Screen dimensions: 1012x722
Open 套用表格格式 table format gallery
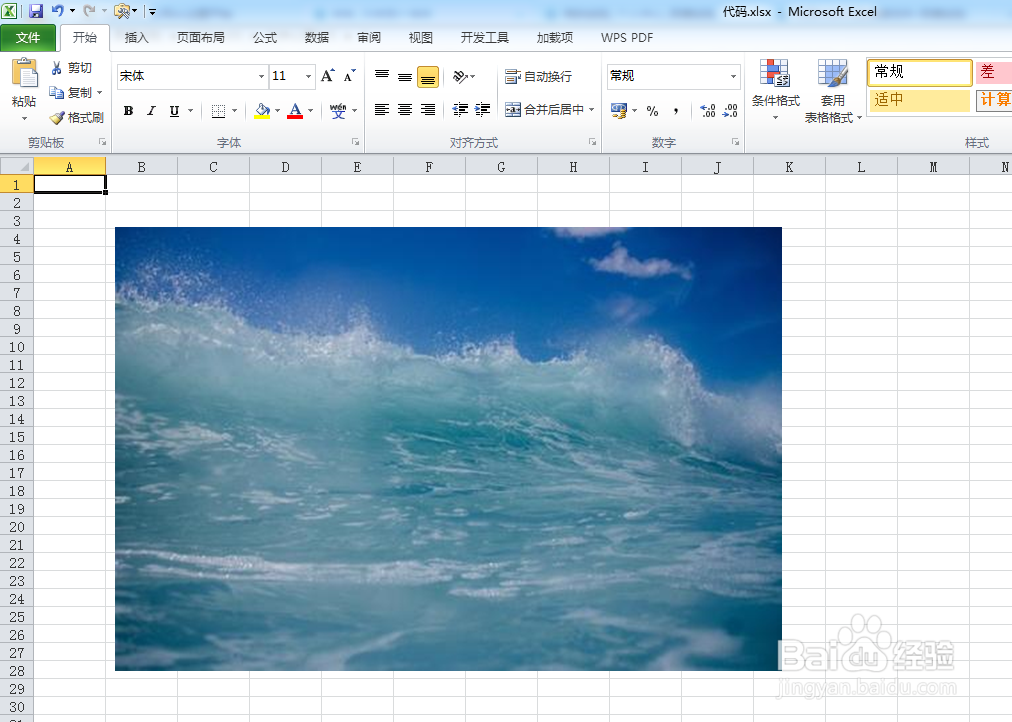833,91
